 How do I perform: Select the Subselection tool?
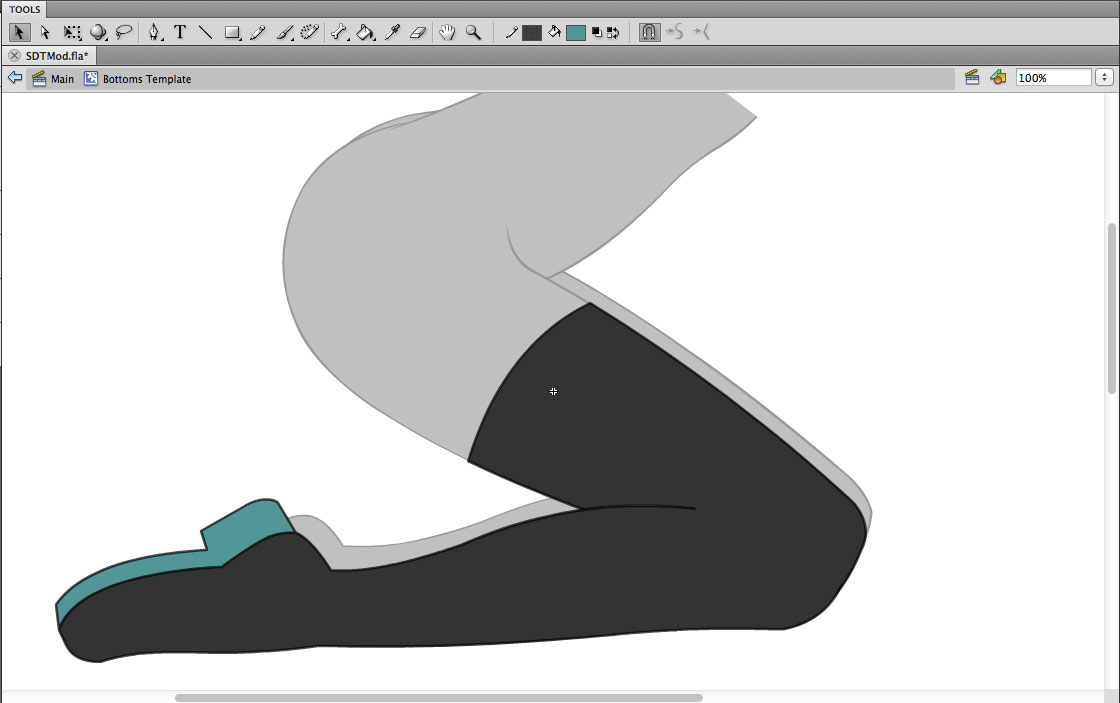45,32
